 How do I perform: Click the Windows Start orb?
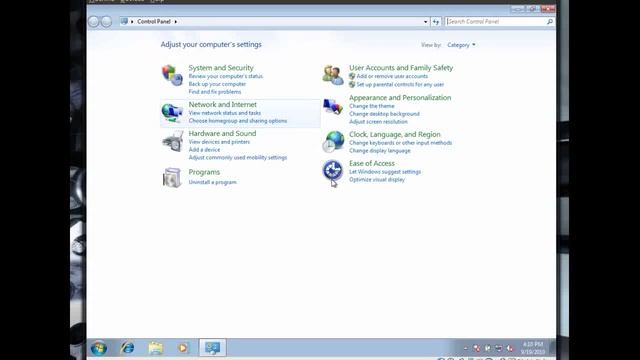[x=99, y=348]
